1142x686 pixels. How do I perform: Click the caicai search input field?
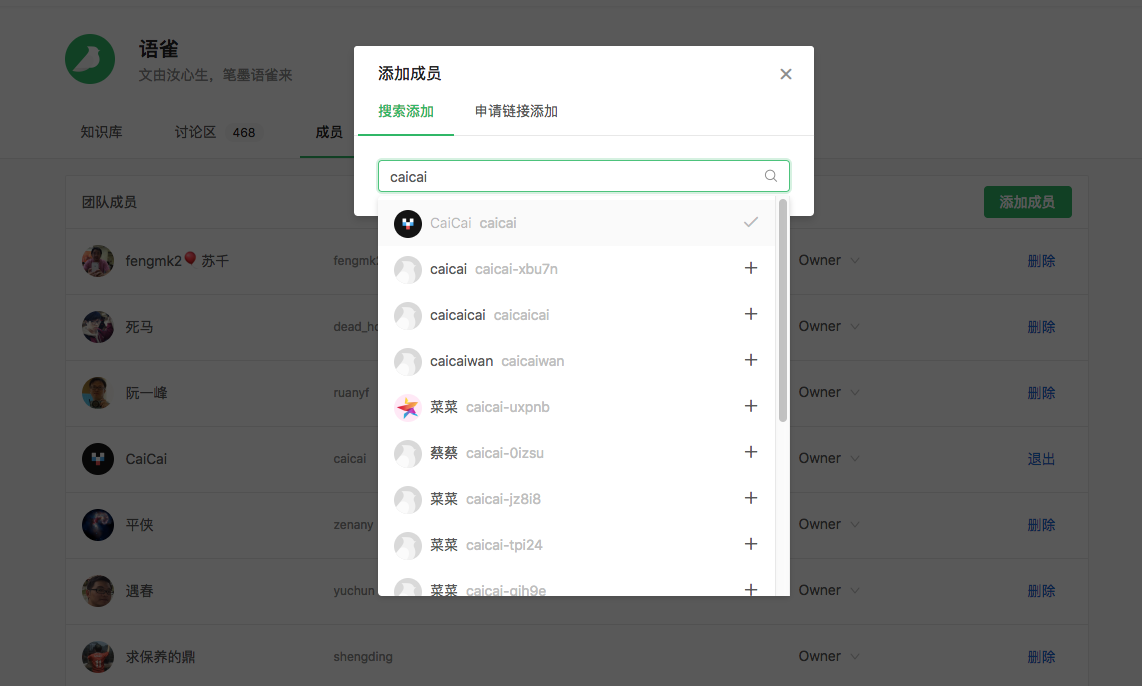[x=570, y=176]
